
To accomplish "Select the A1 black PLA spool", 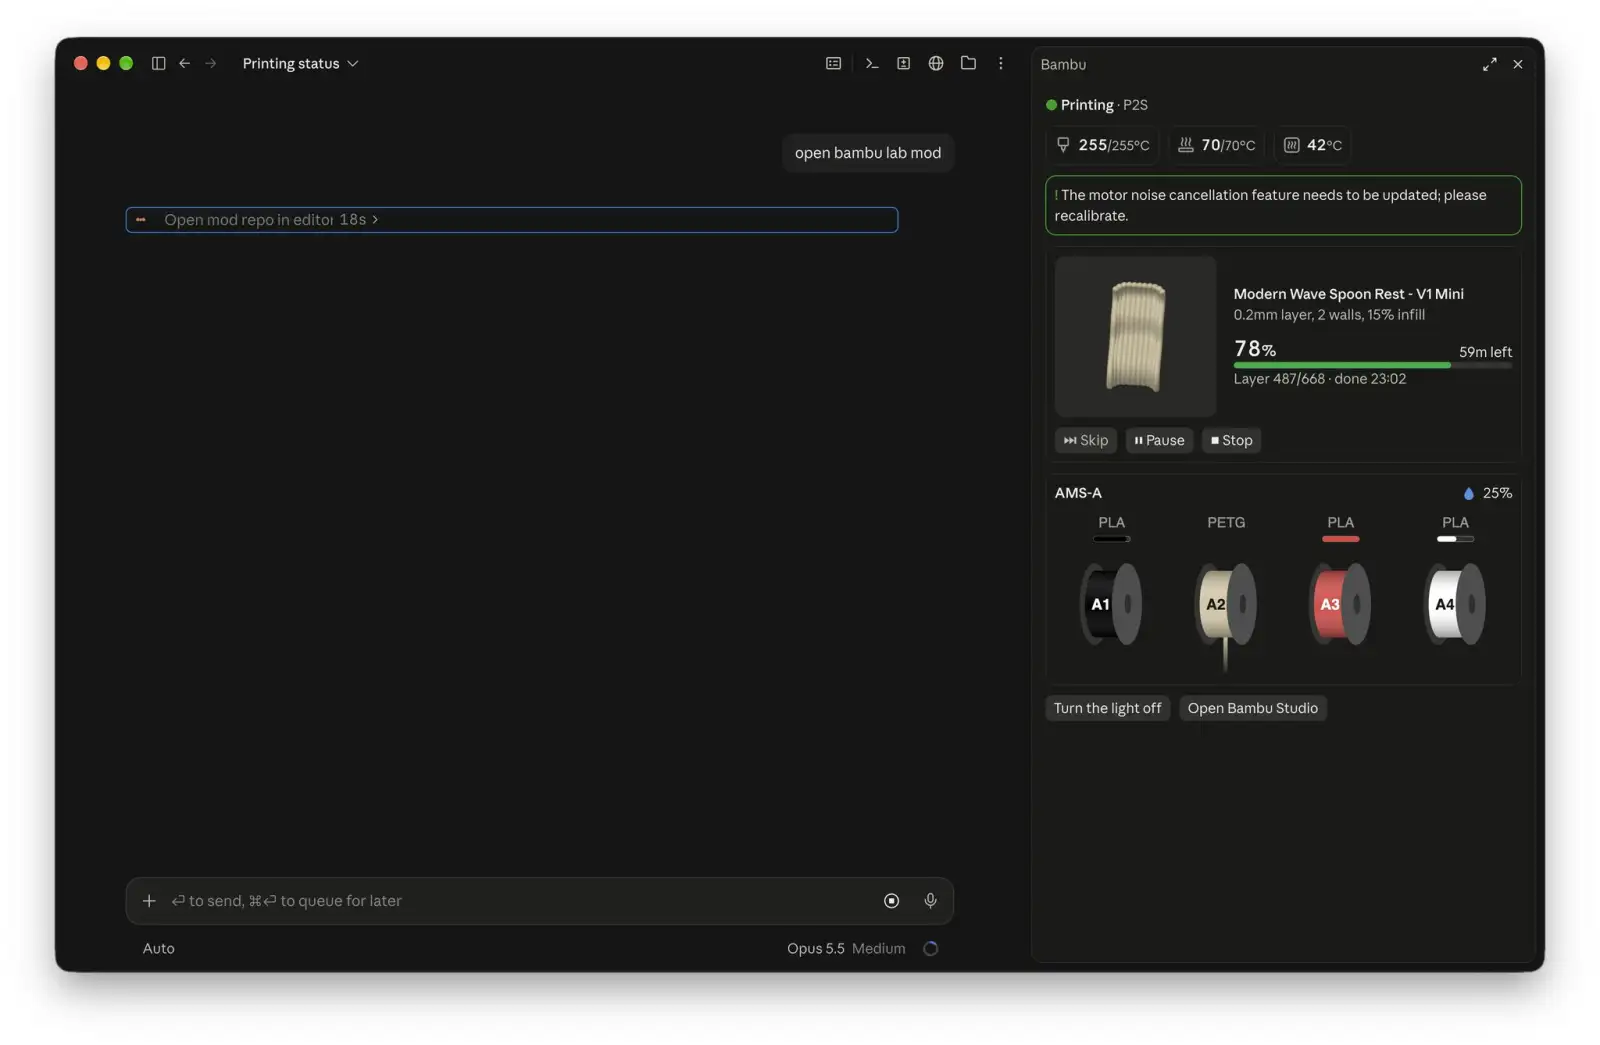I will [x=1111, y=604].
